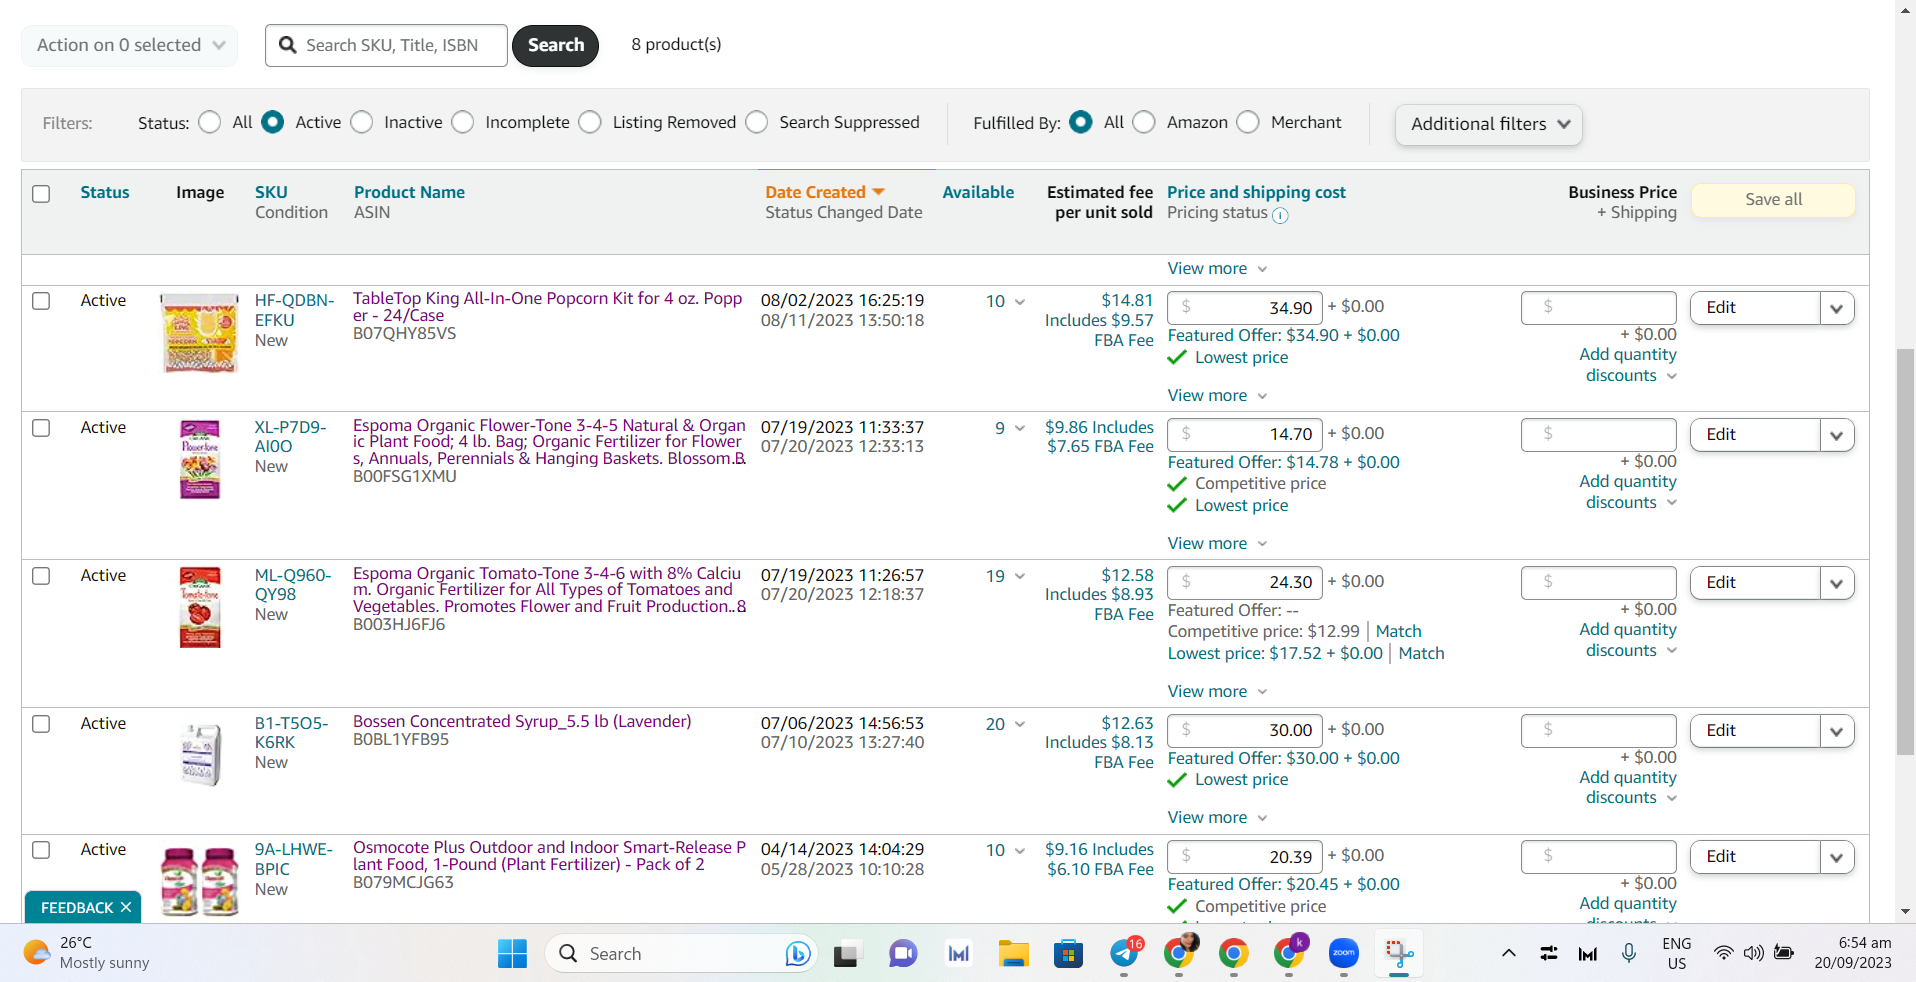The image size is (1916, 982).
Task: Click the magnifier icon in the SKU search box
Action: coord(288,45)
